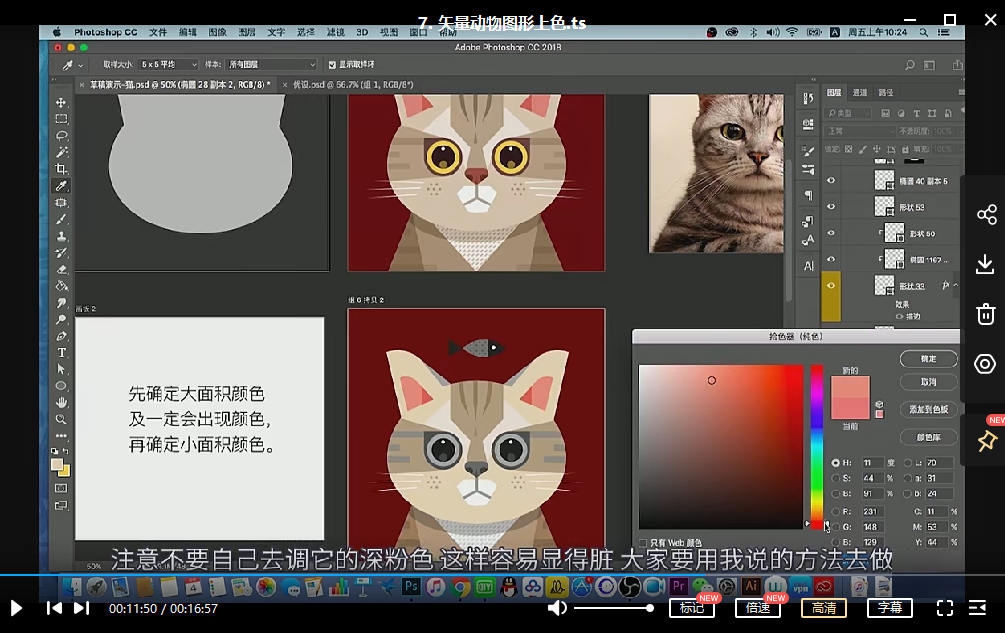Open the playlist icon in player bar
1005x633 pixels.
(978, 607)
